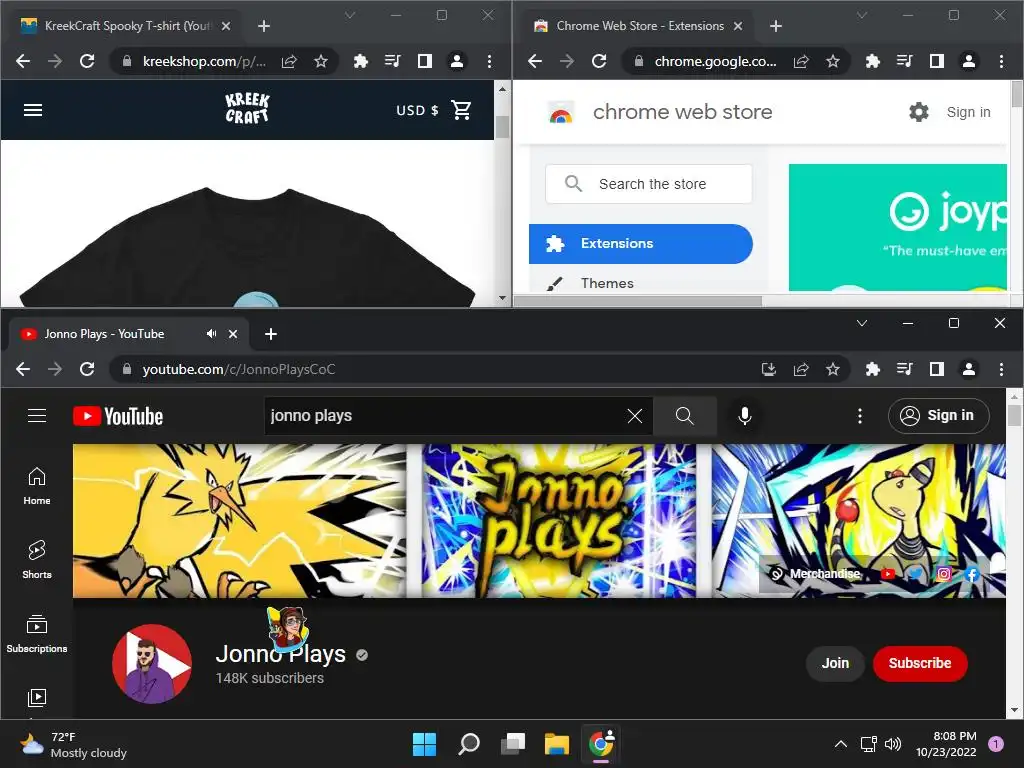Open taskbar Search
This screenshot has width=1024, height=768.
click(469, 744)
